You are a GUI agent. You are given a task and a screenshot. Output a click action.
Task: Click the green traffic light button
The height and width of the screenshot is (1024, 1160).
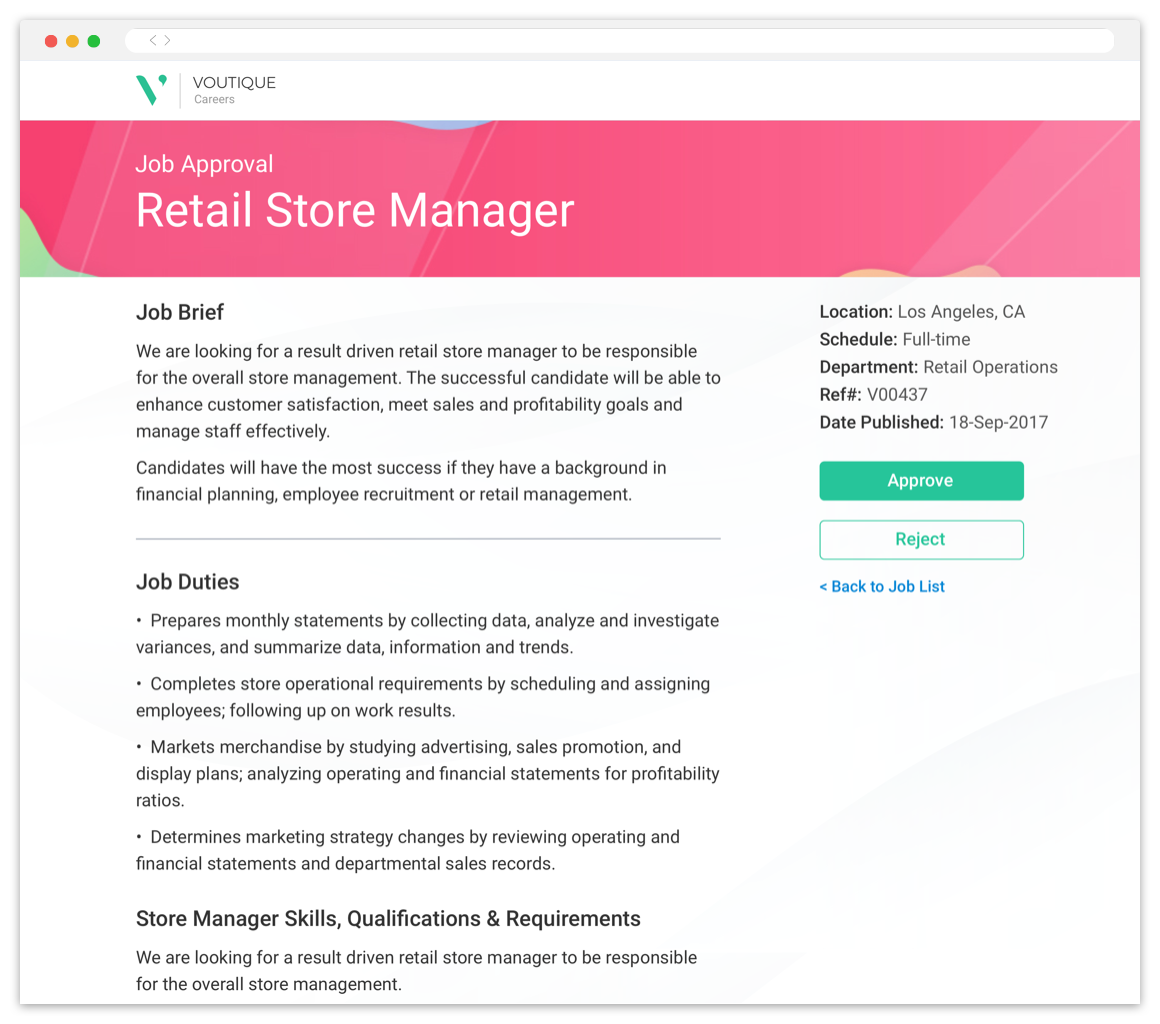click(93, 40)
